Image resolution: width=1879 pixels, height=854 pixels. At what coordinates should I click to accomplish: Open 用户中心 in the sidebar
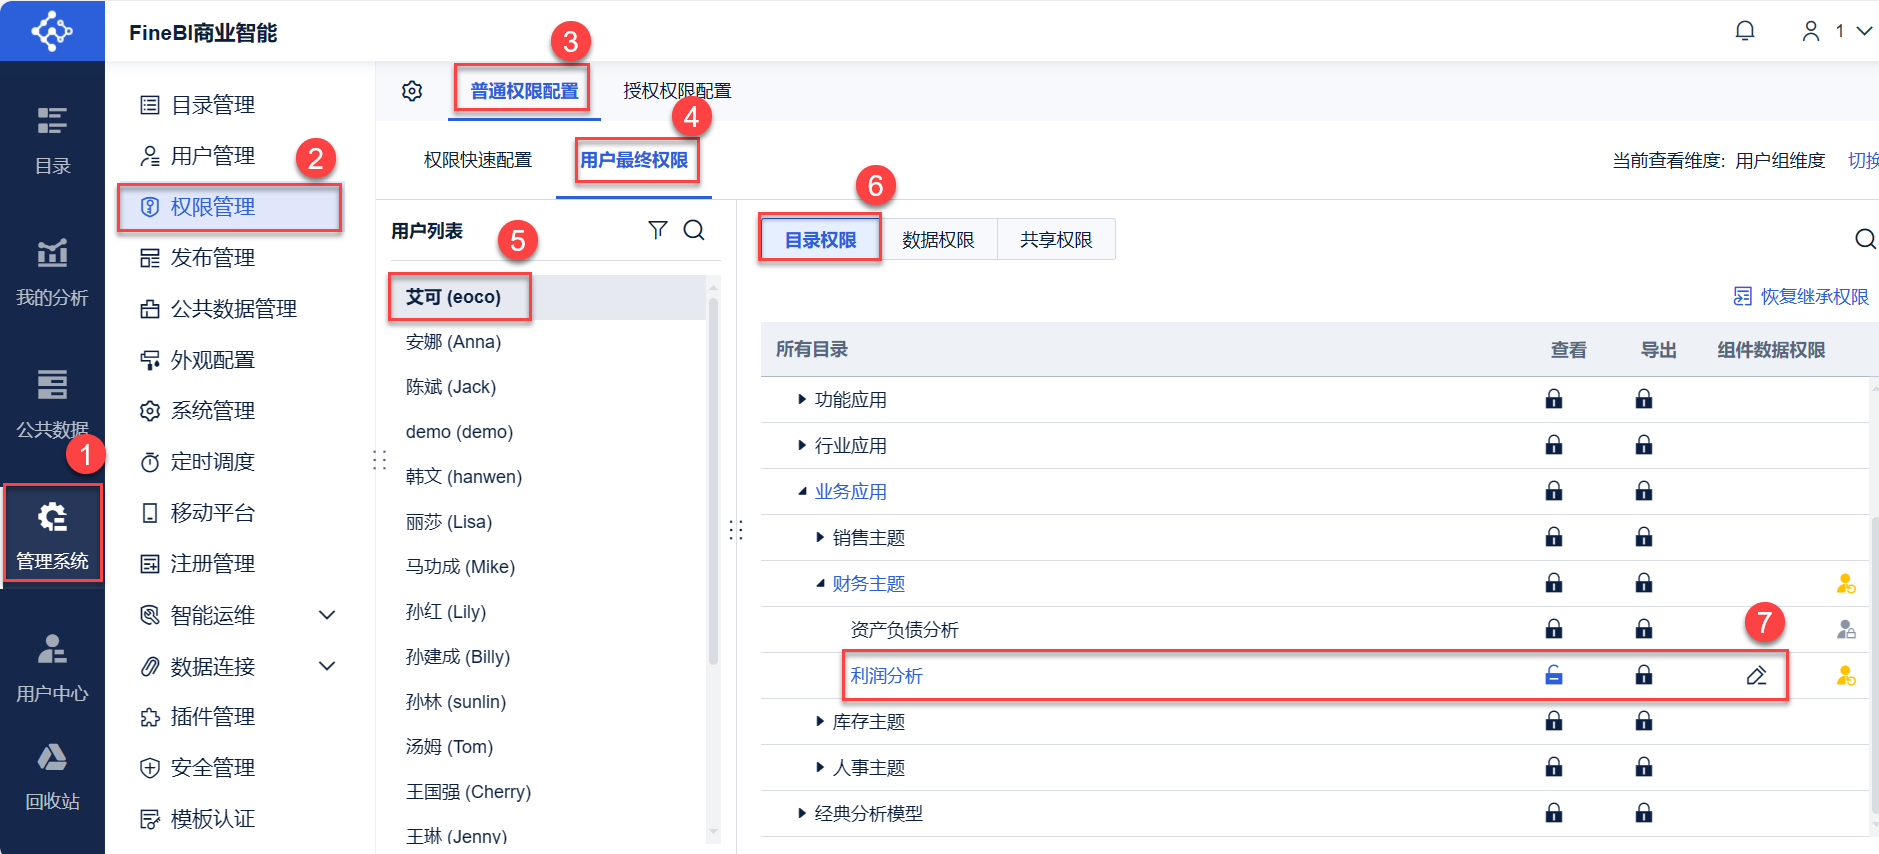[52, 667]
